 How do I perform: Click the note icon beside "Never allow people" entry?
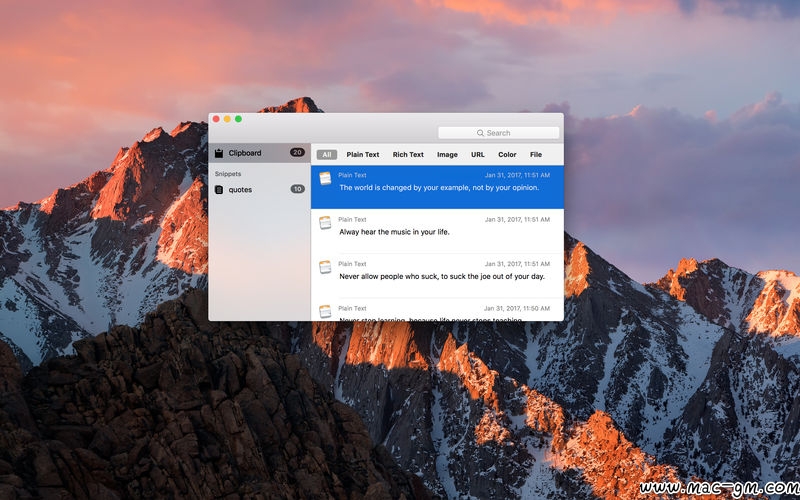click(325, 267)
